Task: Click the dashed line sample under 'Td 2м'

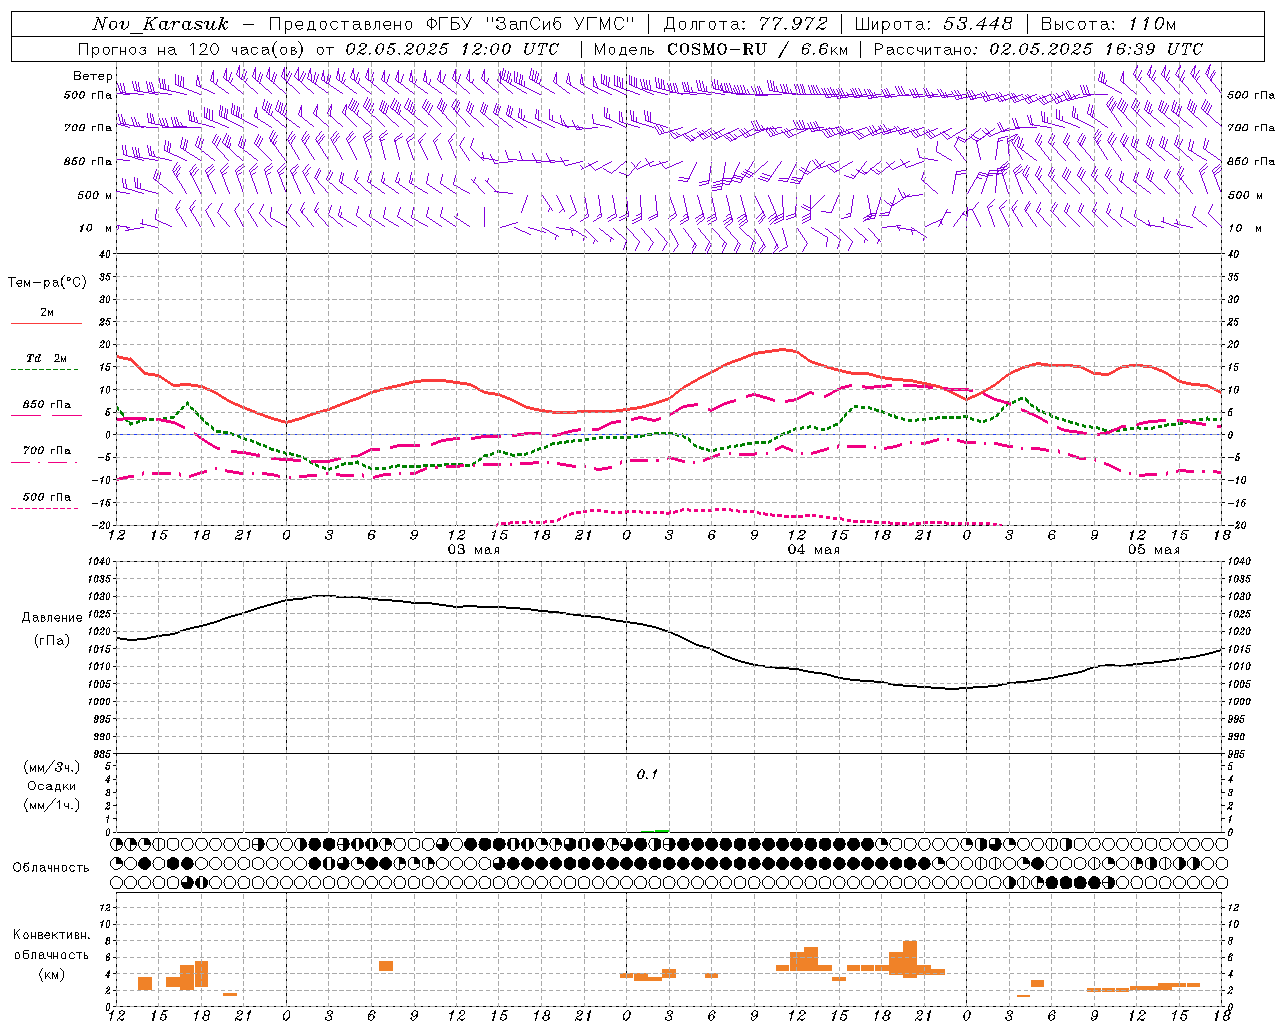Action: [x=46, y=370]
